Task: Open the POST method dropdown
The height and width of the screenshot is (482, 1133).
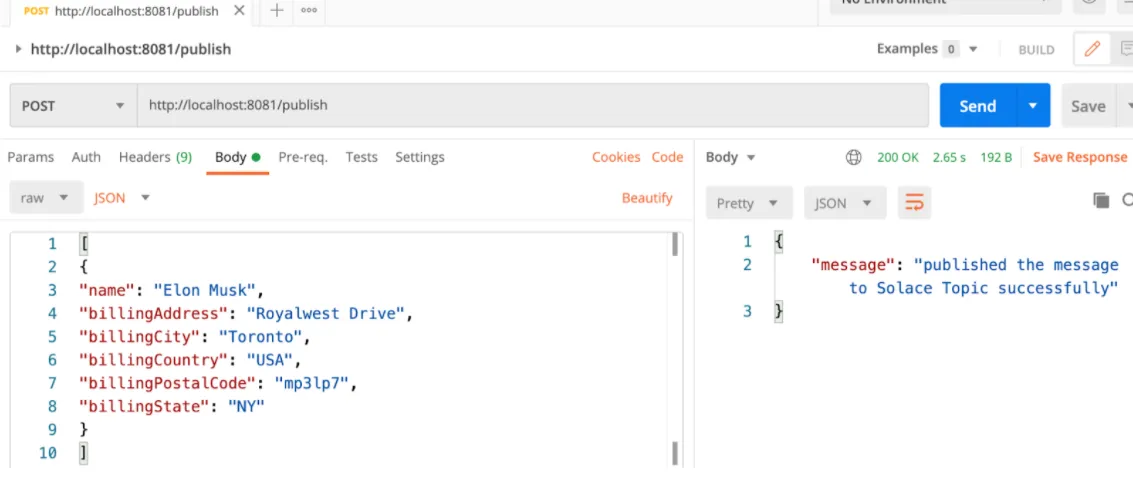Action: click(x=73, y=106)
